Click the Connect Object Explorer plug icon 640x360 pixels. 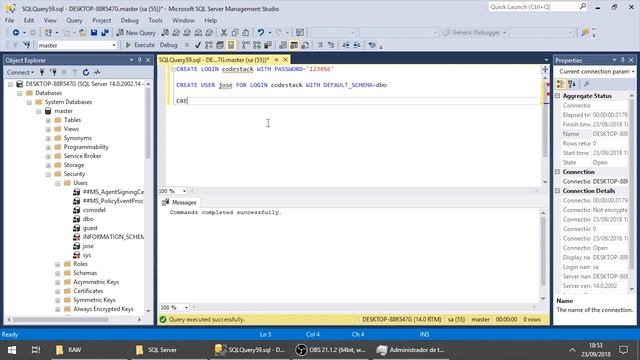click(x=42, y=72)
